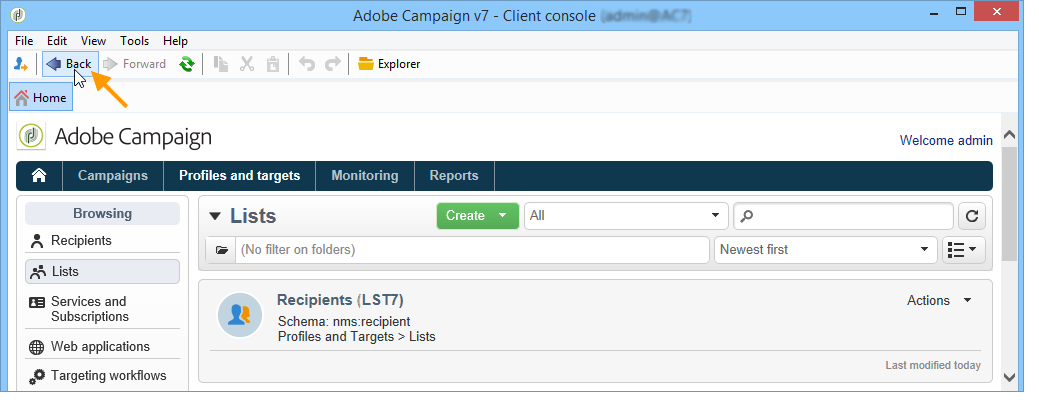Go to the home icon in navigation bar
This screenshot has height=406, width=1039.
click(x=39, y=176)
